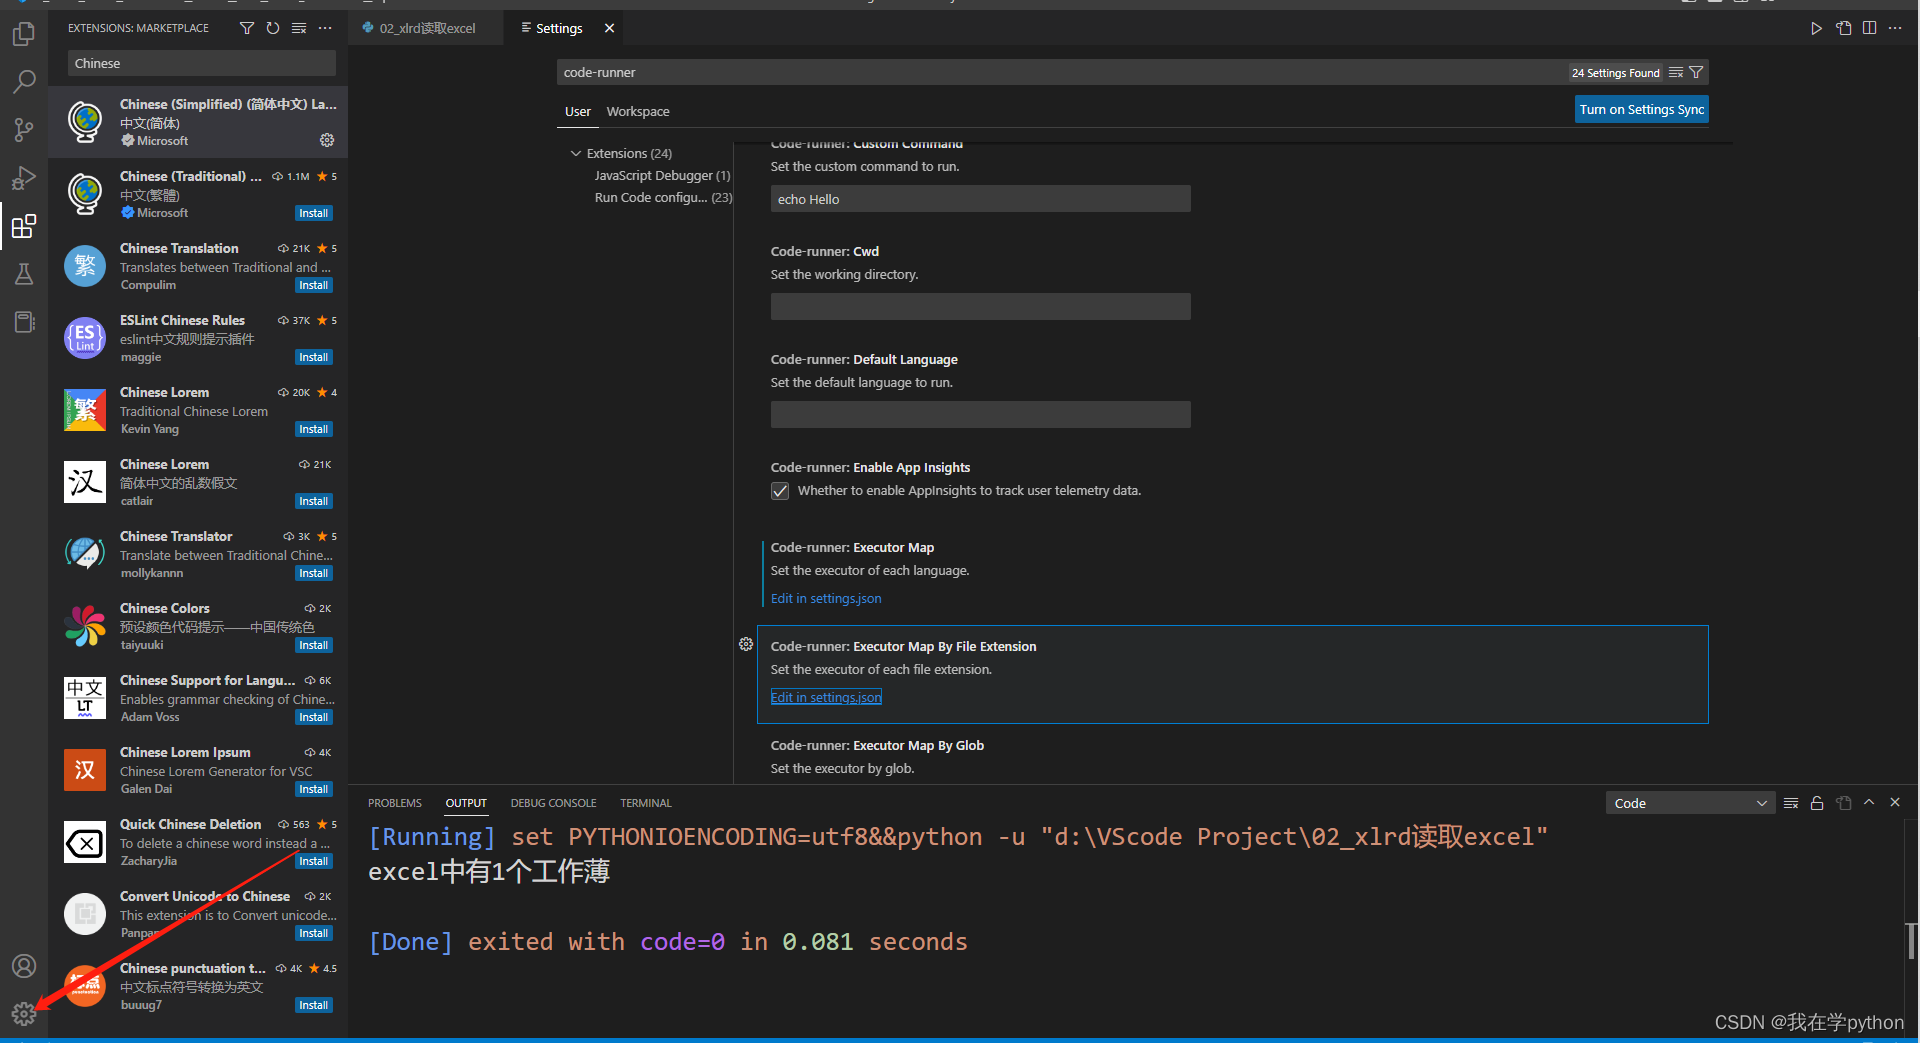The width and height of the screenshot is (1920, 1043).
Task: Split the editor using the toolbar icon
Action: [1870, 28]
